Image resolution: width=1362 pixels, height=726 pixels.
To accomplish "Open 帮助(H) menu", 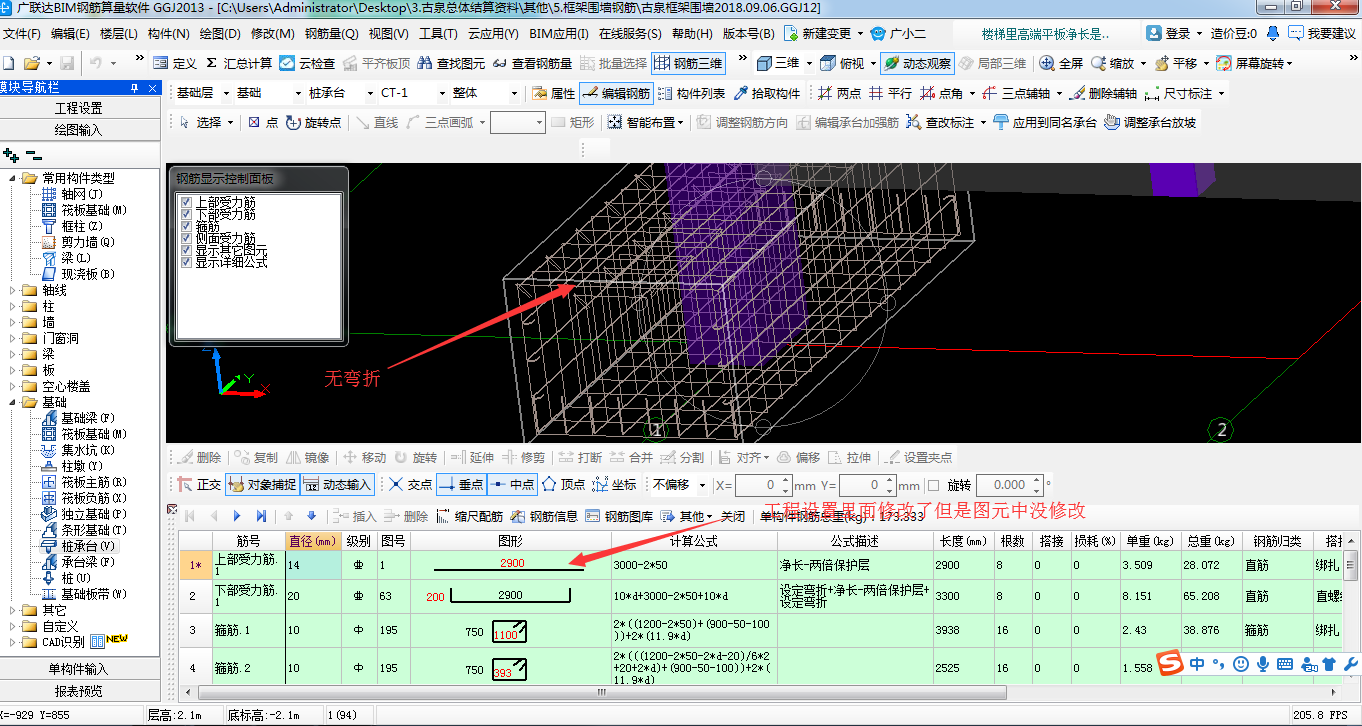I will click(692, 33).
